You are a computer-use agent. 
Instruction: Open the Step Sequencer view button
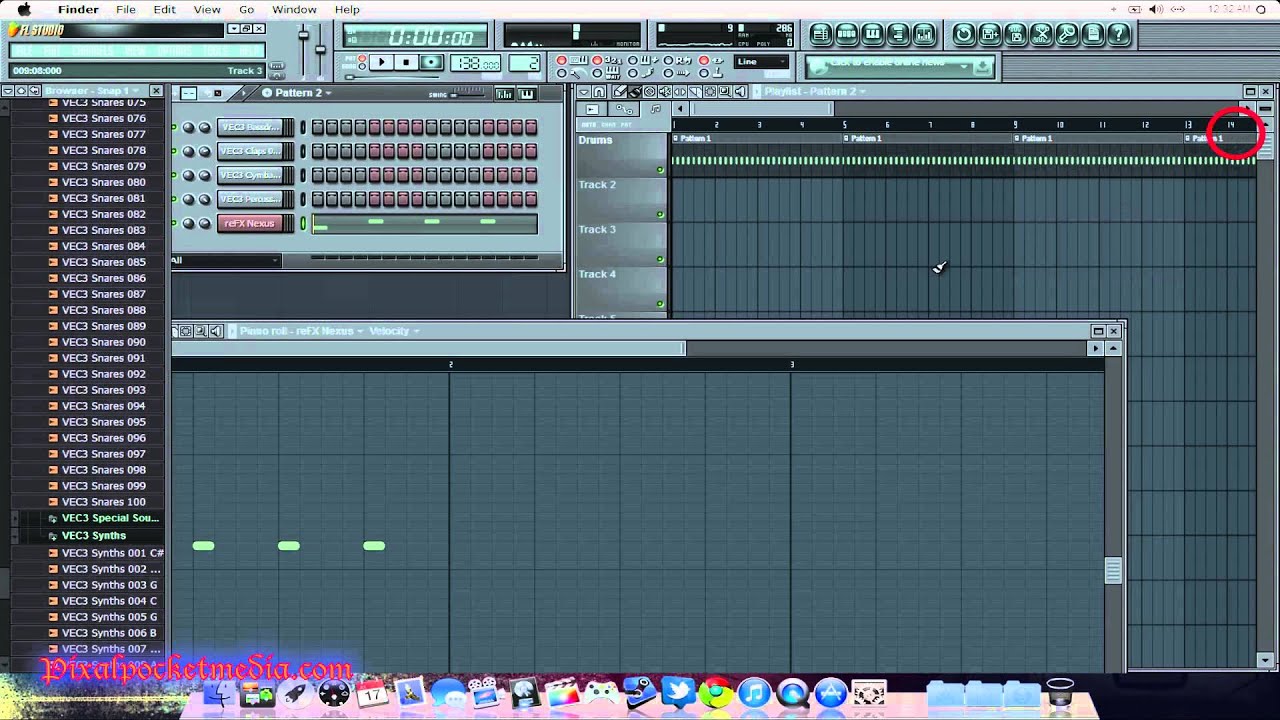(x=846, y=35)
